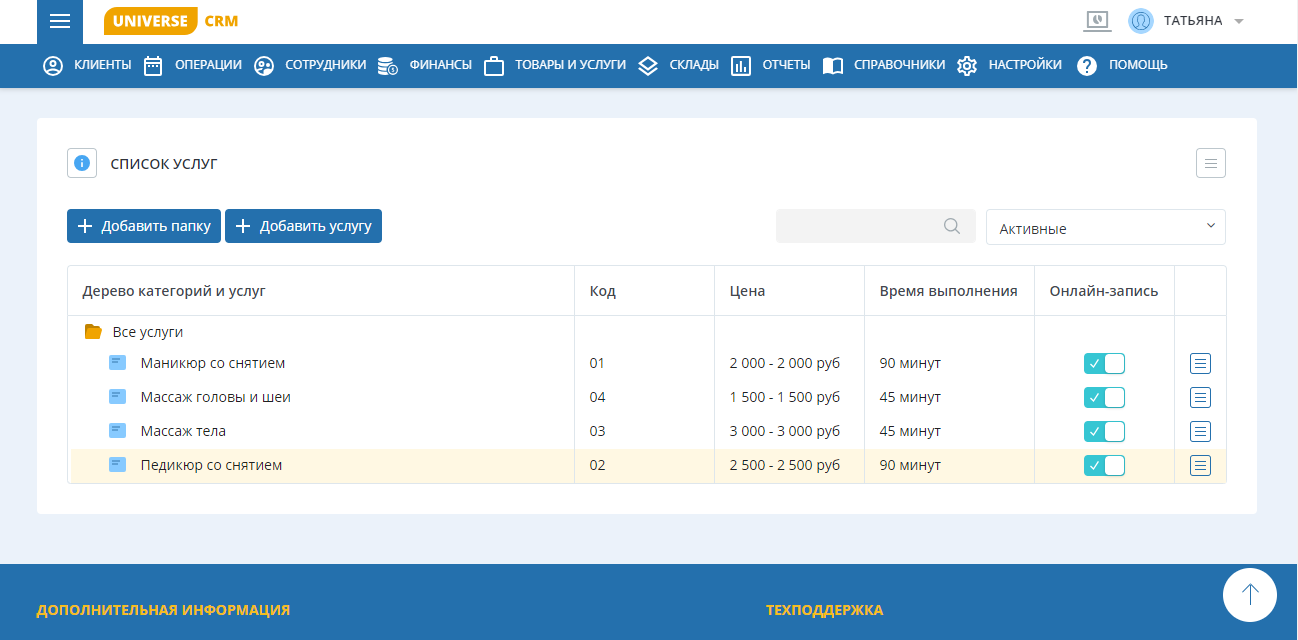Click the Добавить папку button

tap(144, 226)
